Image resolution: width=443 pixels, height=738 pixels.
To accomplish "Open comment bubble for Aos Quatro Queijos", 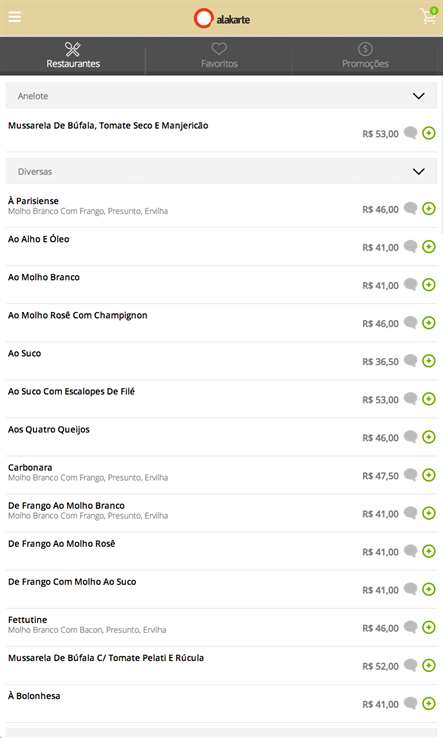I will 411,436.
